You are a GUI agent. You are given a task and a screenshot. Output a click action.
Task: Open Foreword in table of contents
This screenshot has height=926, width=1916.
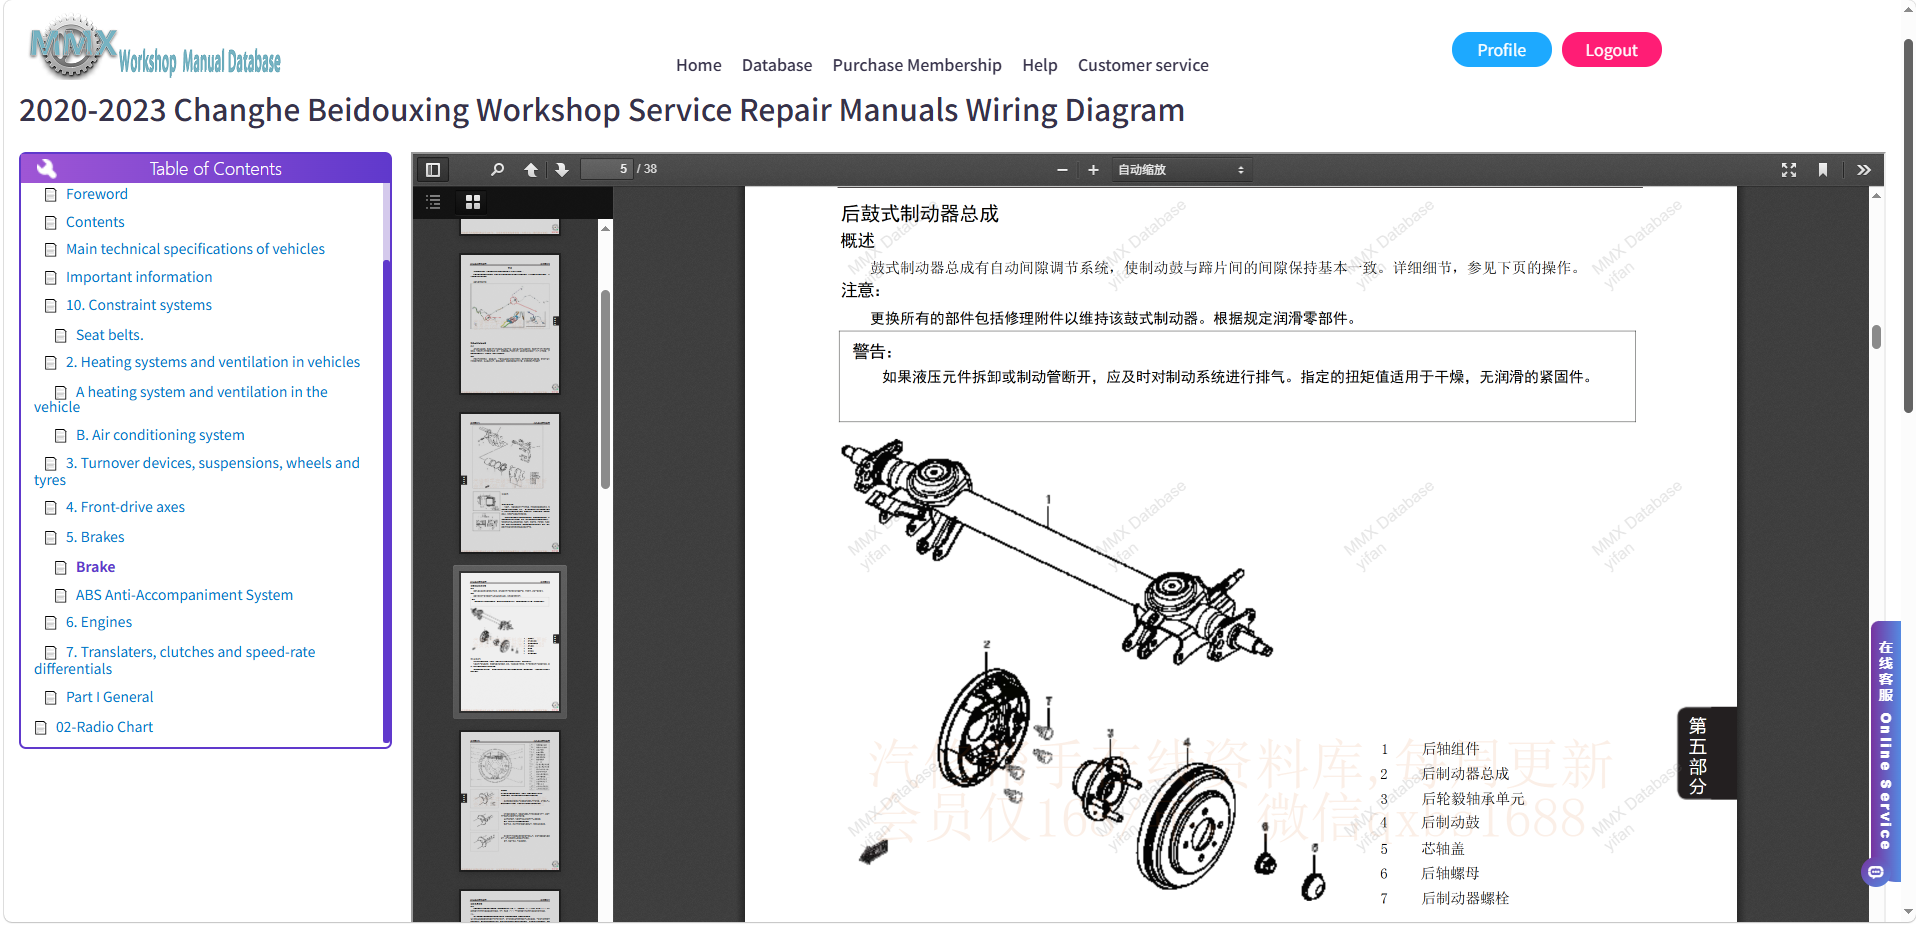(x=96, y=194)
